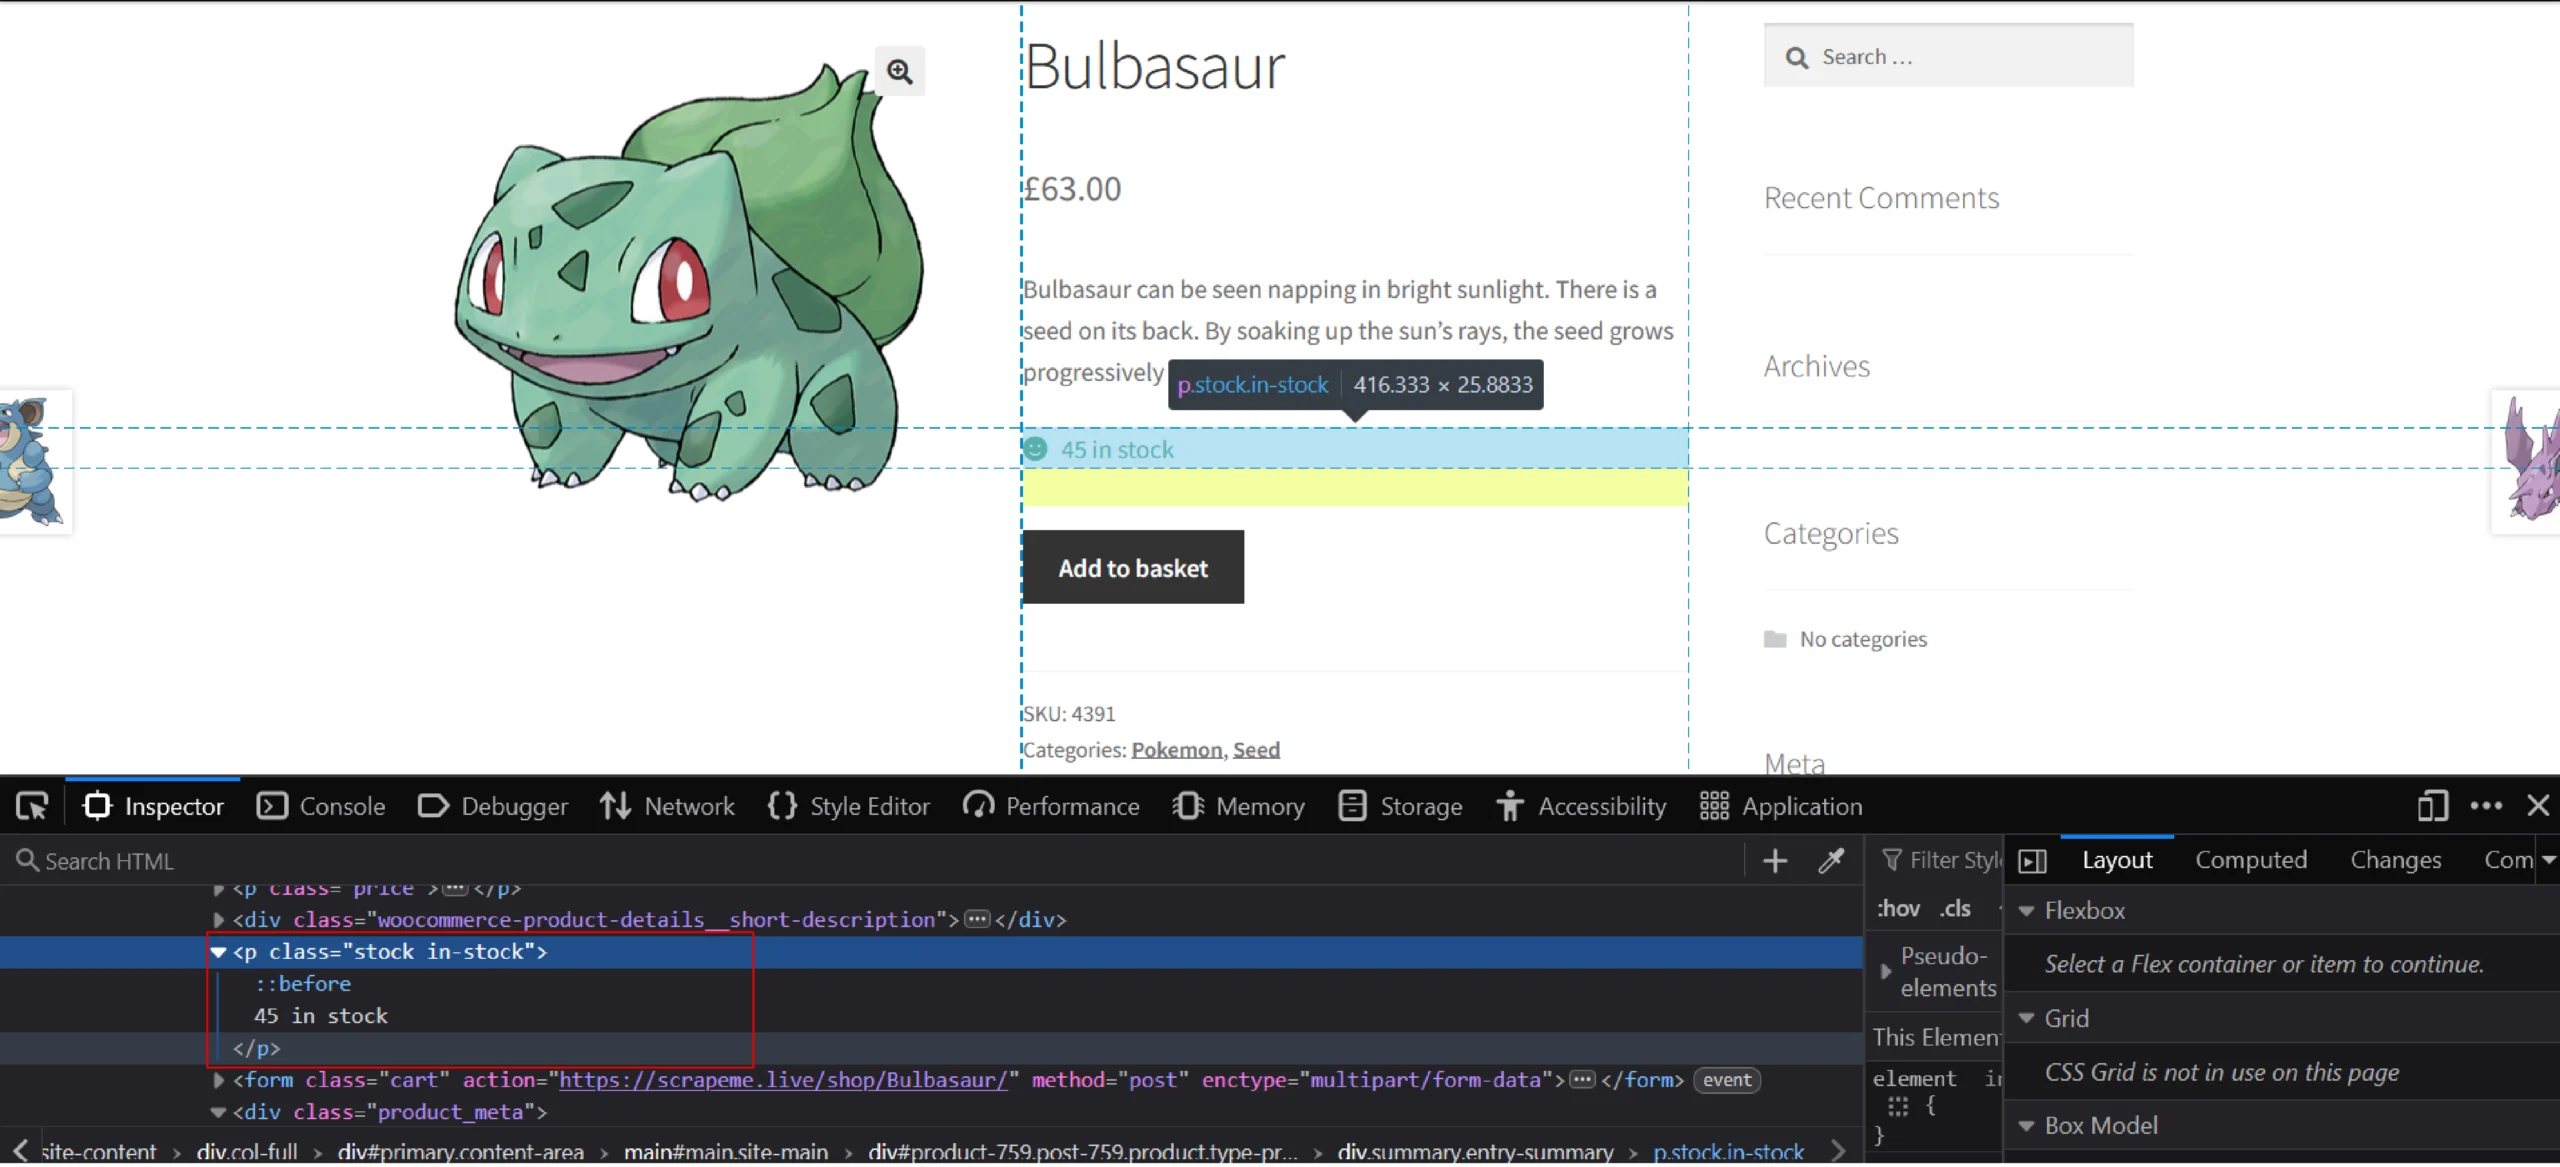Expand the Pseudo-elements section

pyautogui.click(x=1885, y=971)
